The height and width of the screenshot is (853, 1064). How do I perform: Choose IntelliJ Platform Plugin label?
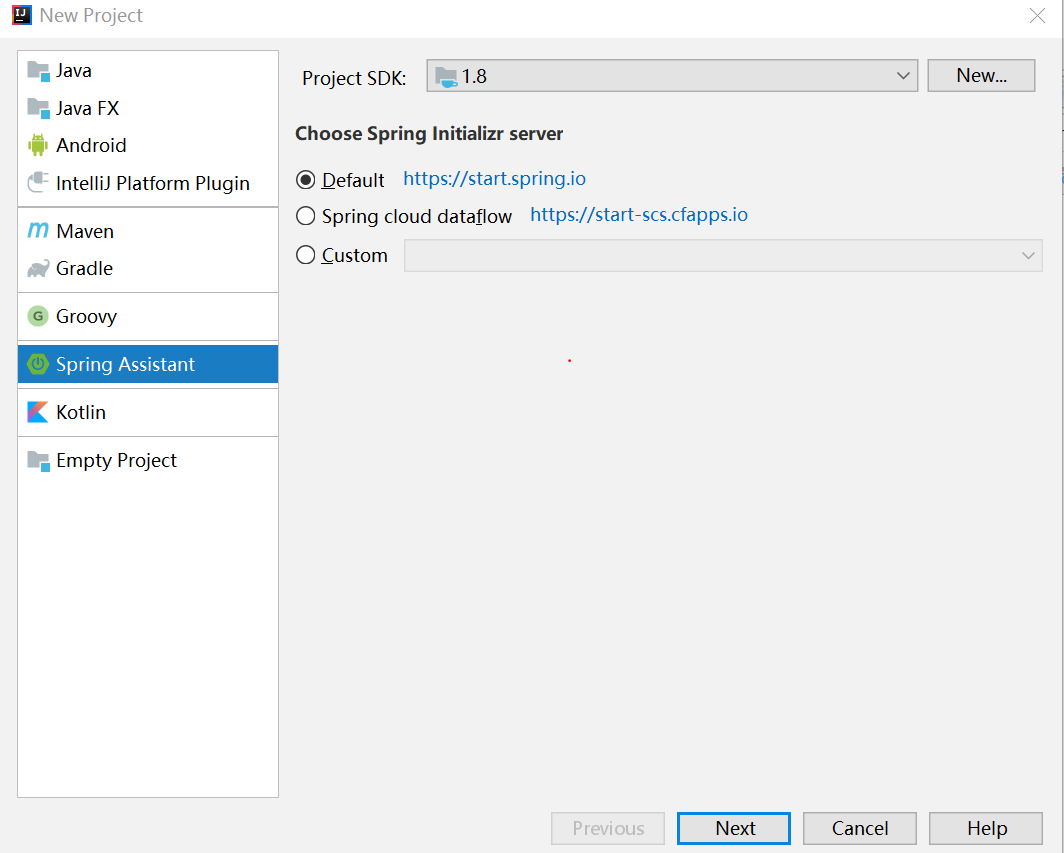pyautogui.click(x=153, y=183)
